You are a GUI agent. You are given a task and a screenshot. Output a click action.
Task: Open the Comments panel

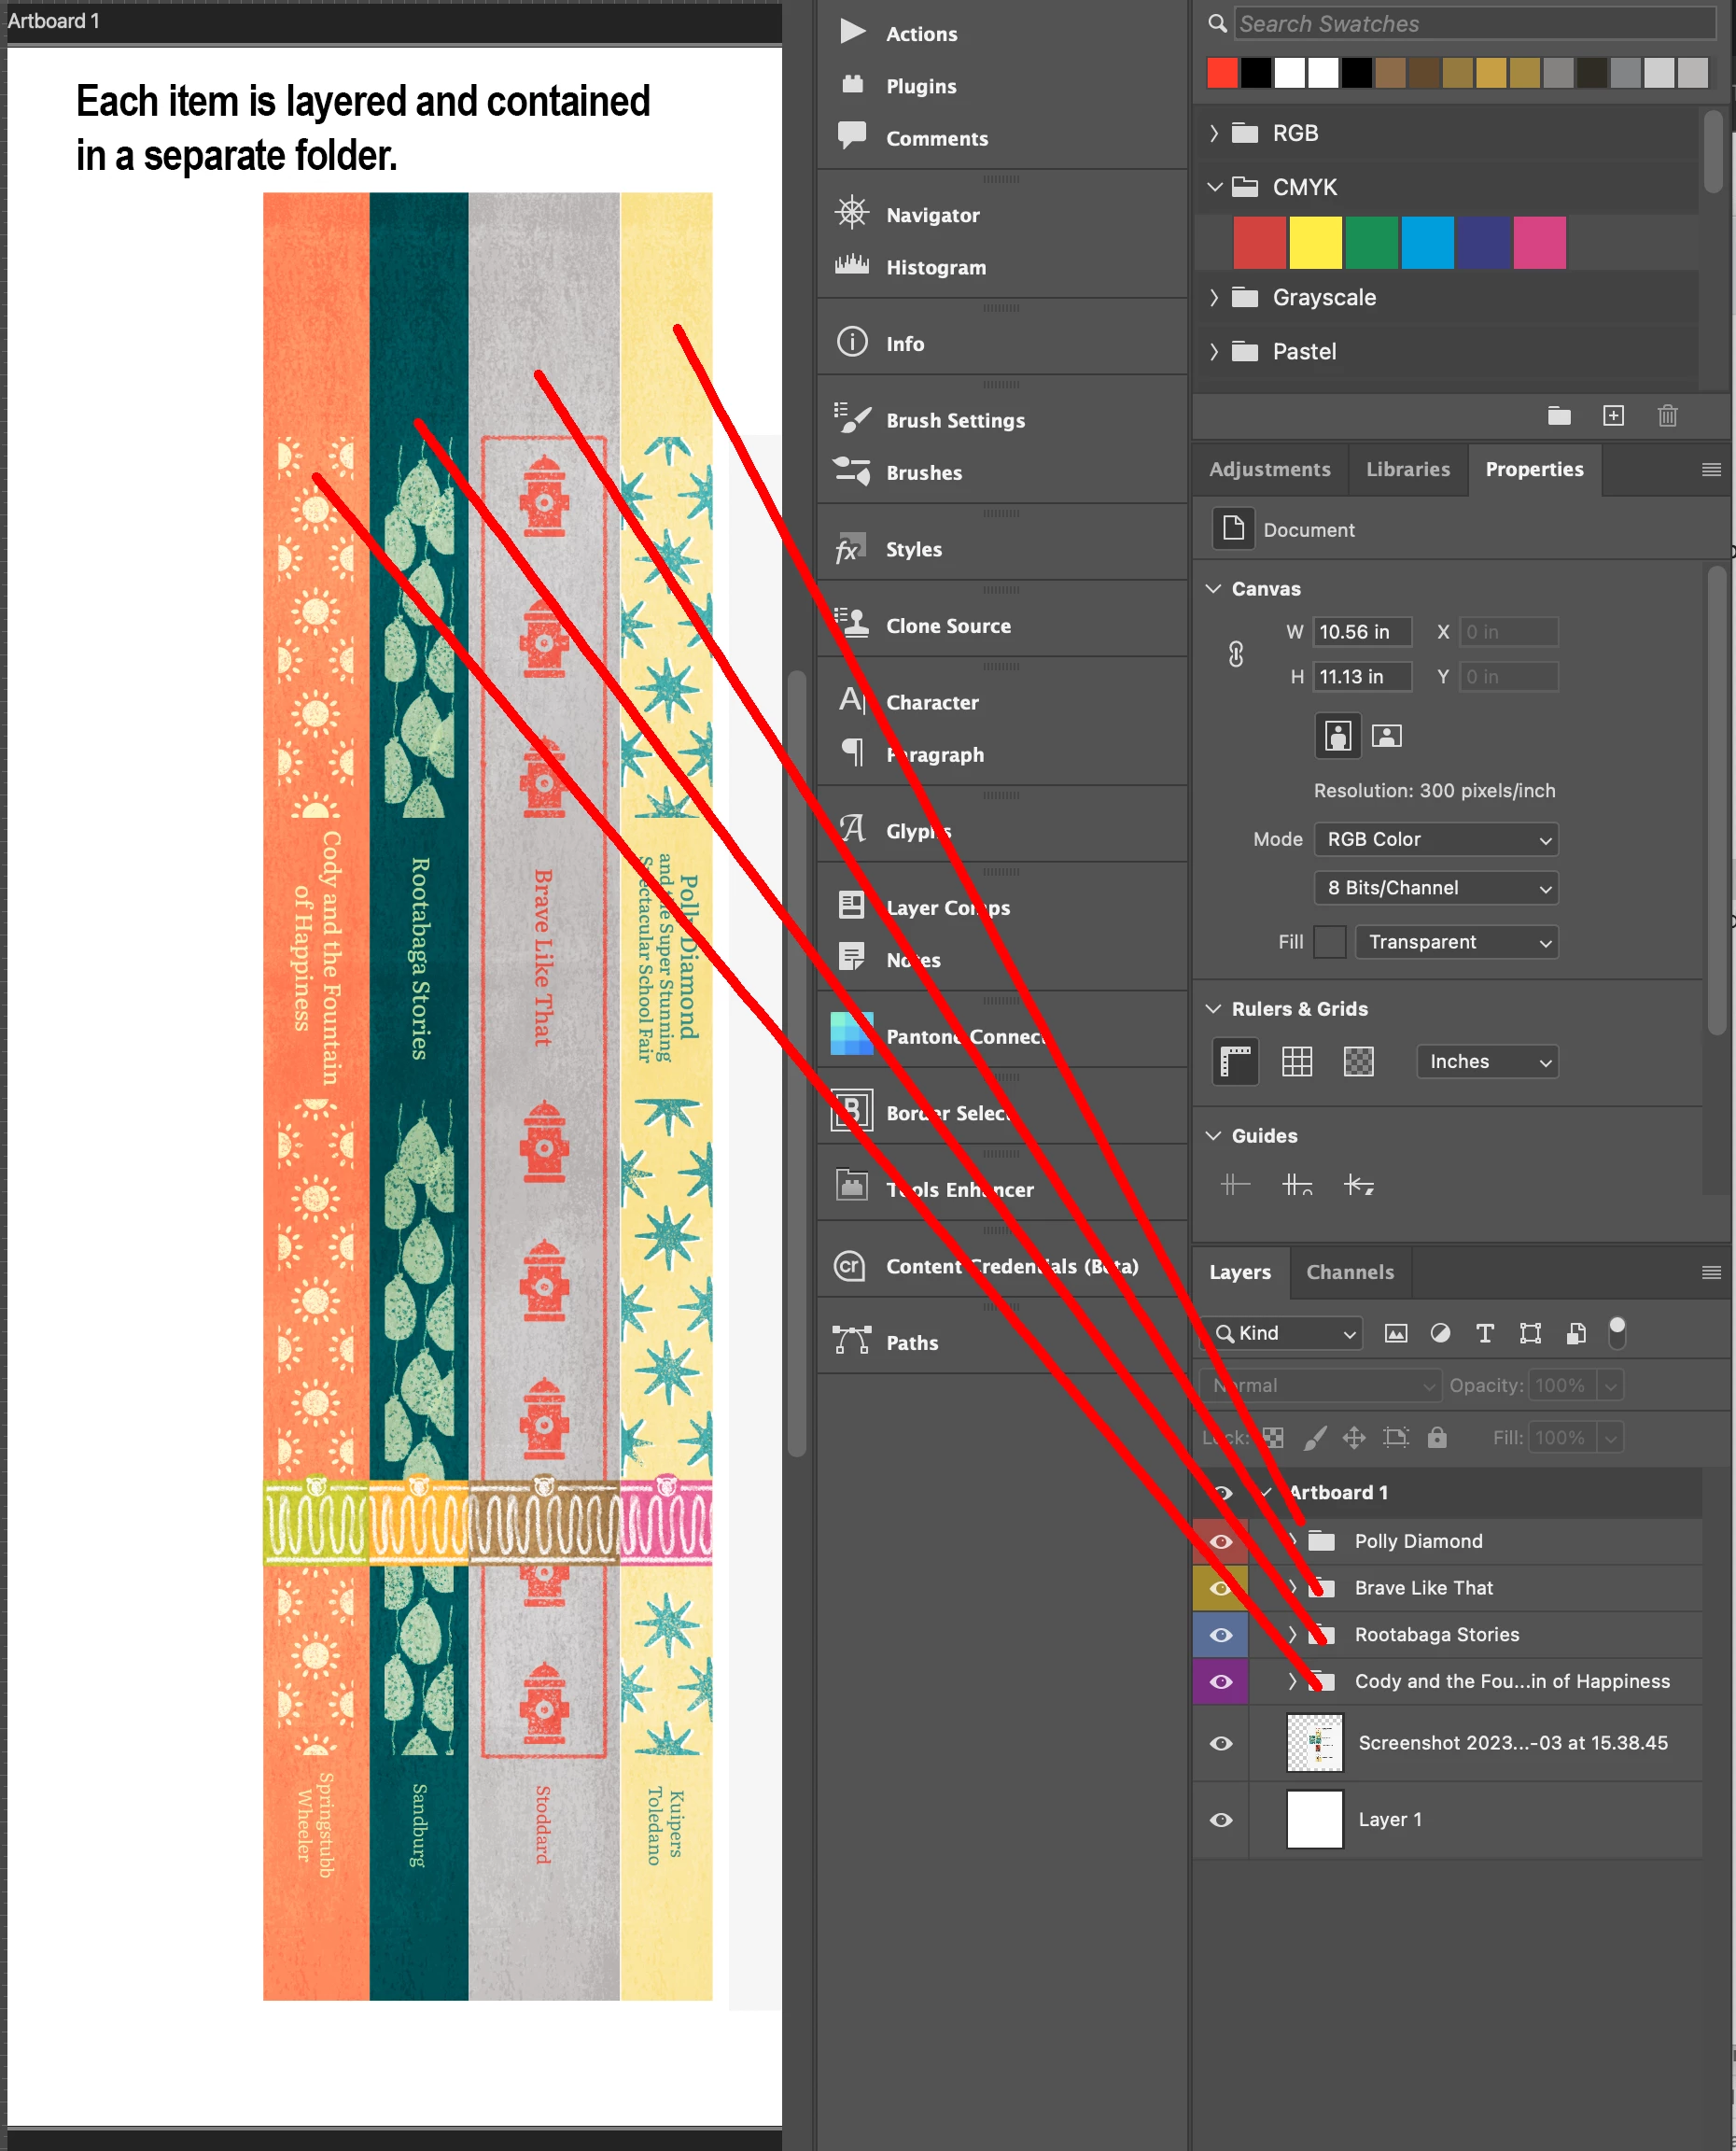911,138
